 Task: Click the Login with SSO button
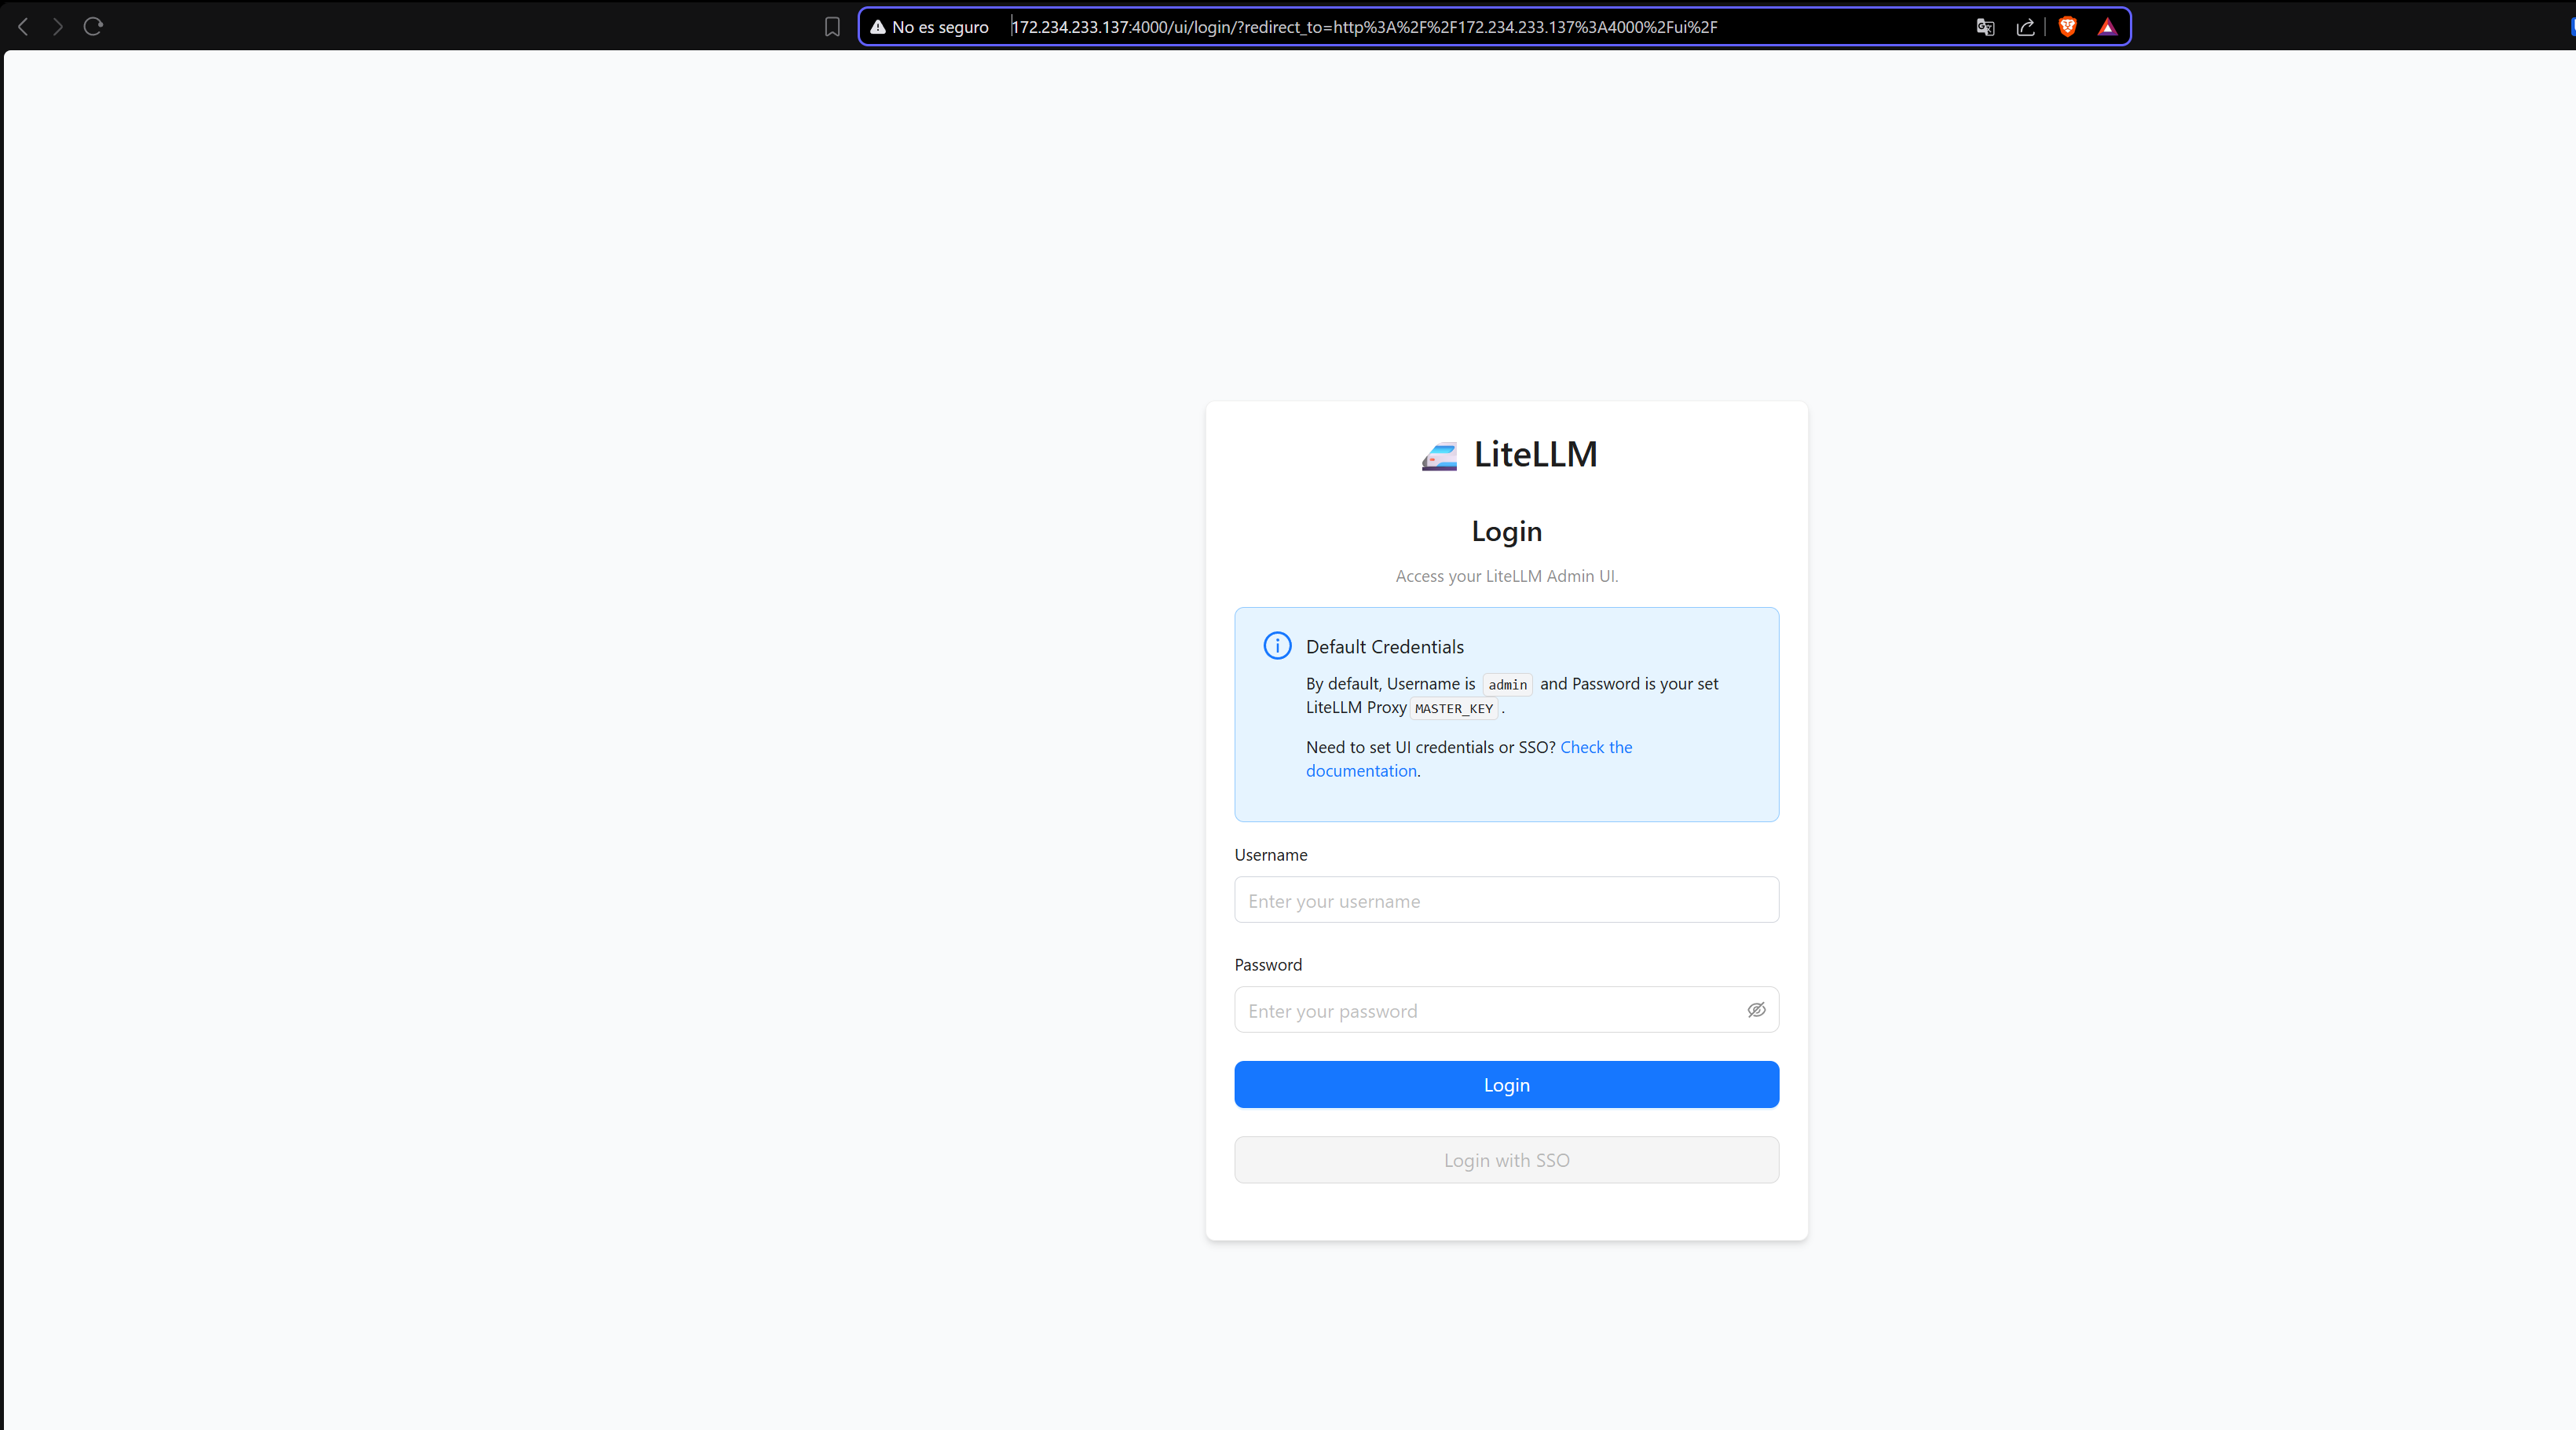point(1506,1160)
